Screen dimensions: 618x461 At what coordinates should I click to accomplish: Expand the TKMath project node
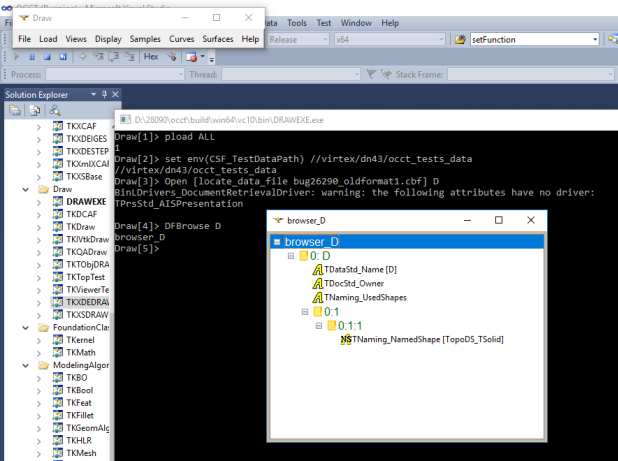[40, 352]
